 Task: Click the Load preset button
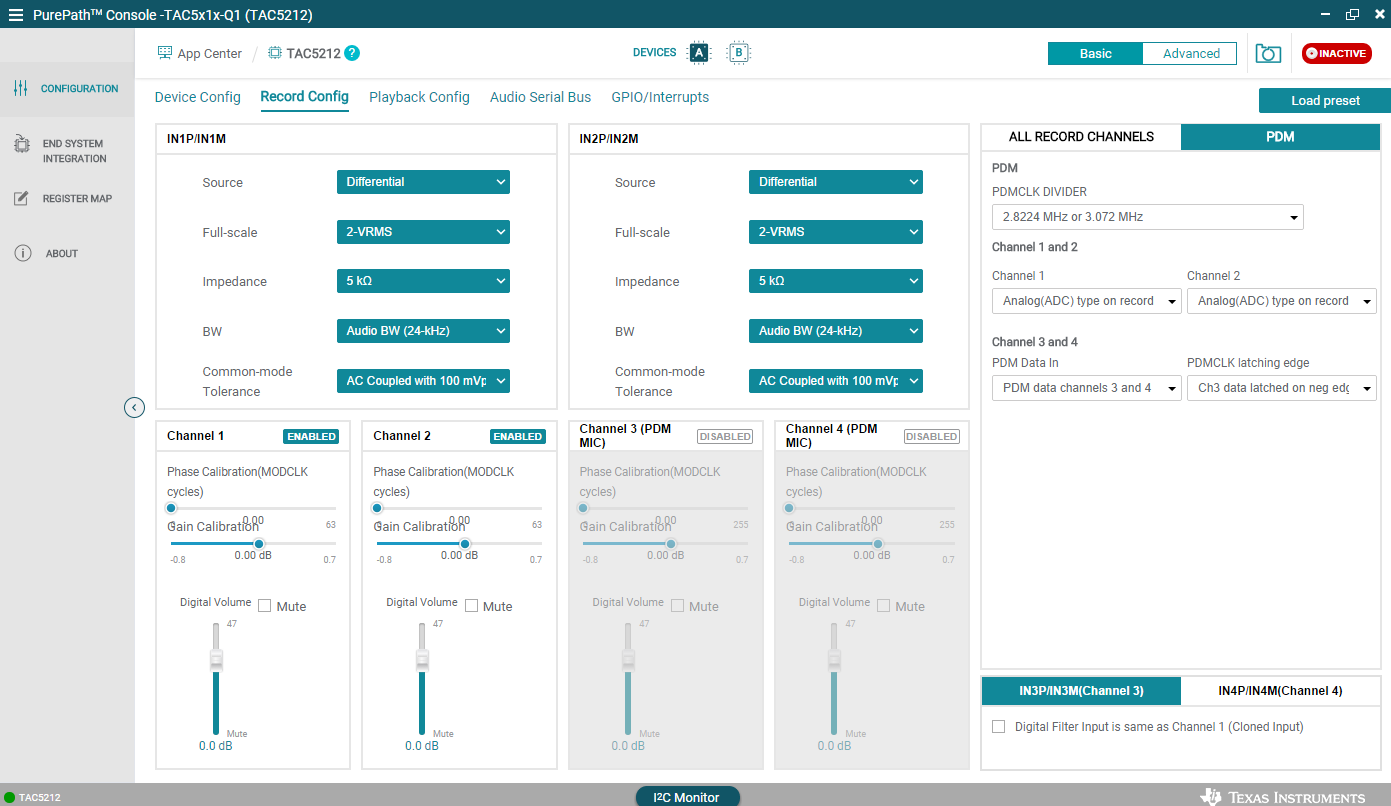pos(1324,101)
